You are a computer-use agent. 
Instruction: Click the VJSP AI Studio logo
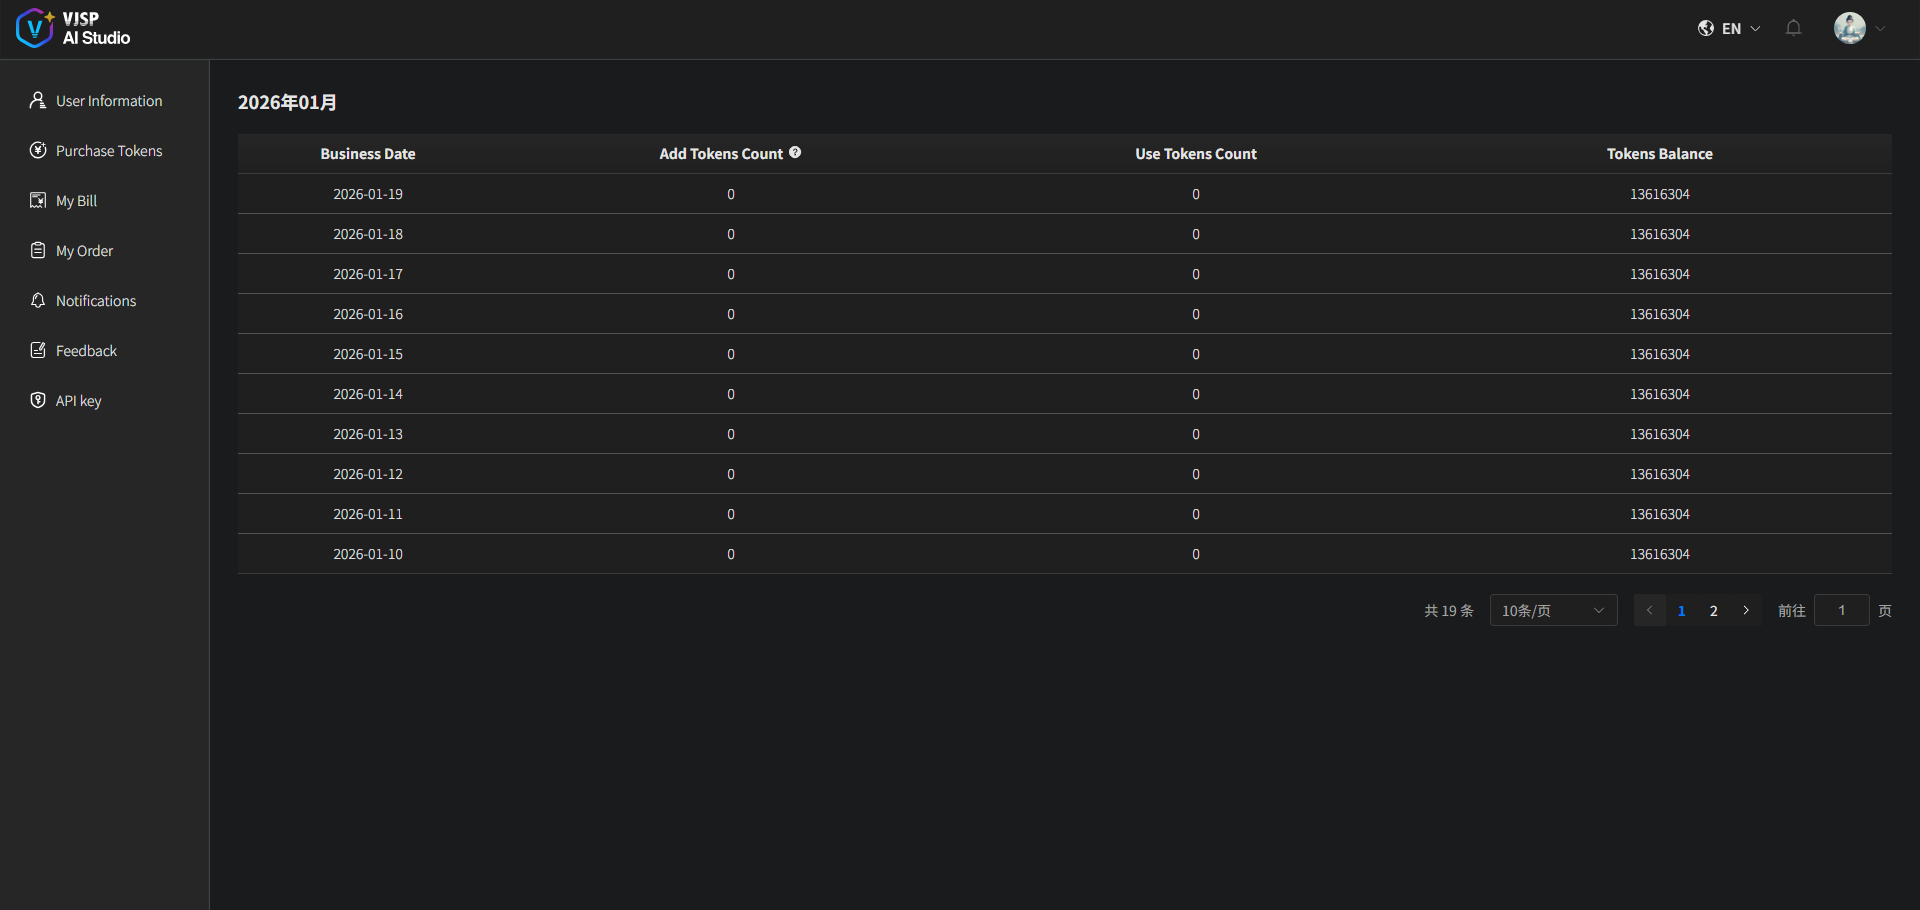click(x=73, y=29)
